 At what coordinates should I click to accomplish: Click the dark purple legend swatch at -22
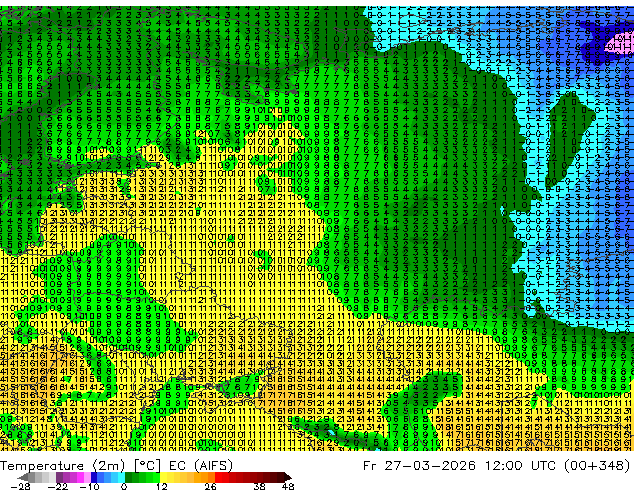coord(59,477)
